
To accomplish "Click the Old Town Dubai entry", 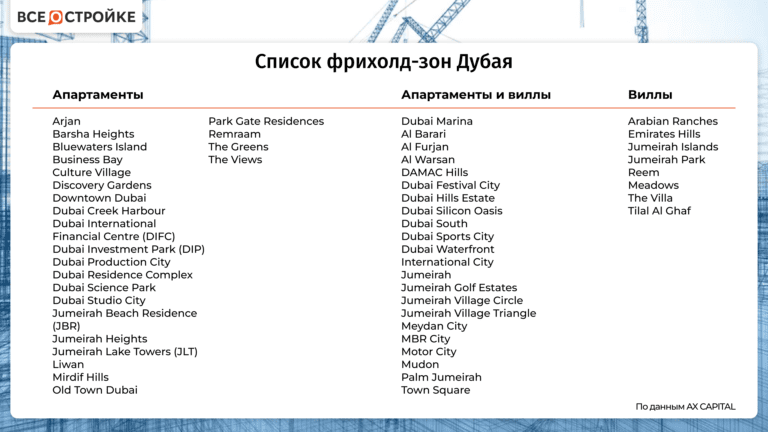I will (x=95, y=390).
